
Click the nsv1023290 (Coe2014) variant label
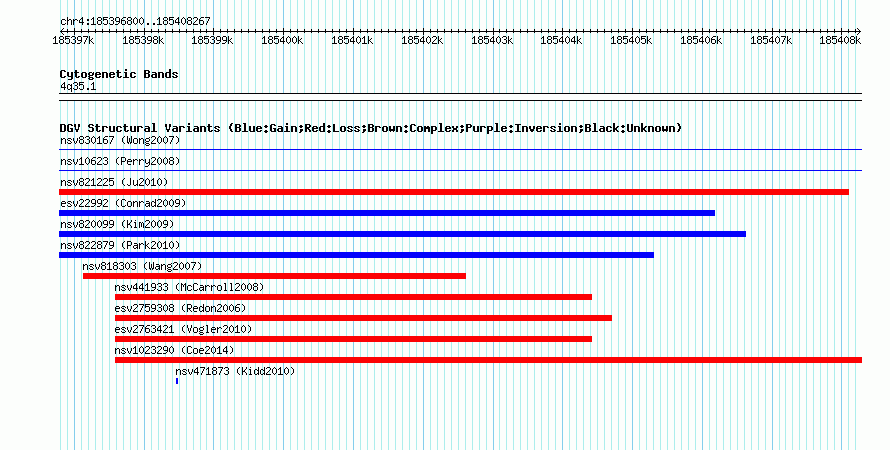coord(174,350)
